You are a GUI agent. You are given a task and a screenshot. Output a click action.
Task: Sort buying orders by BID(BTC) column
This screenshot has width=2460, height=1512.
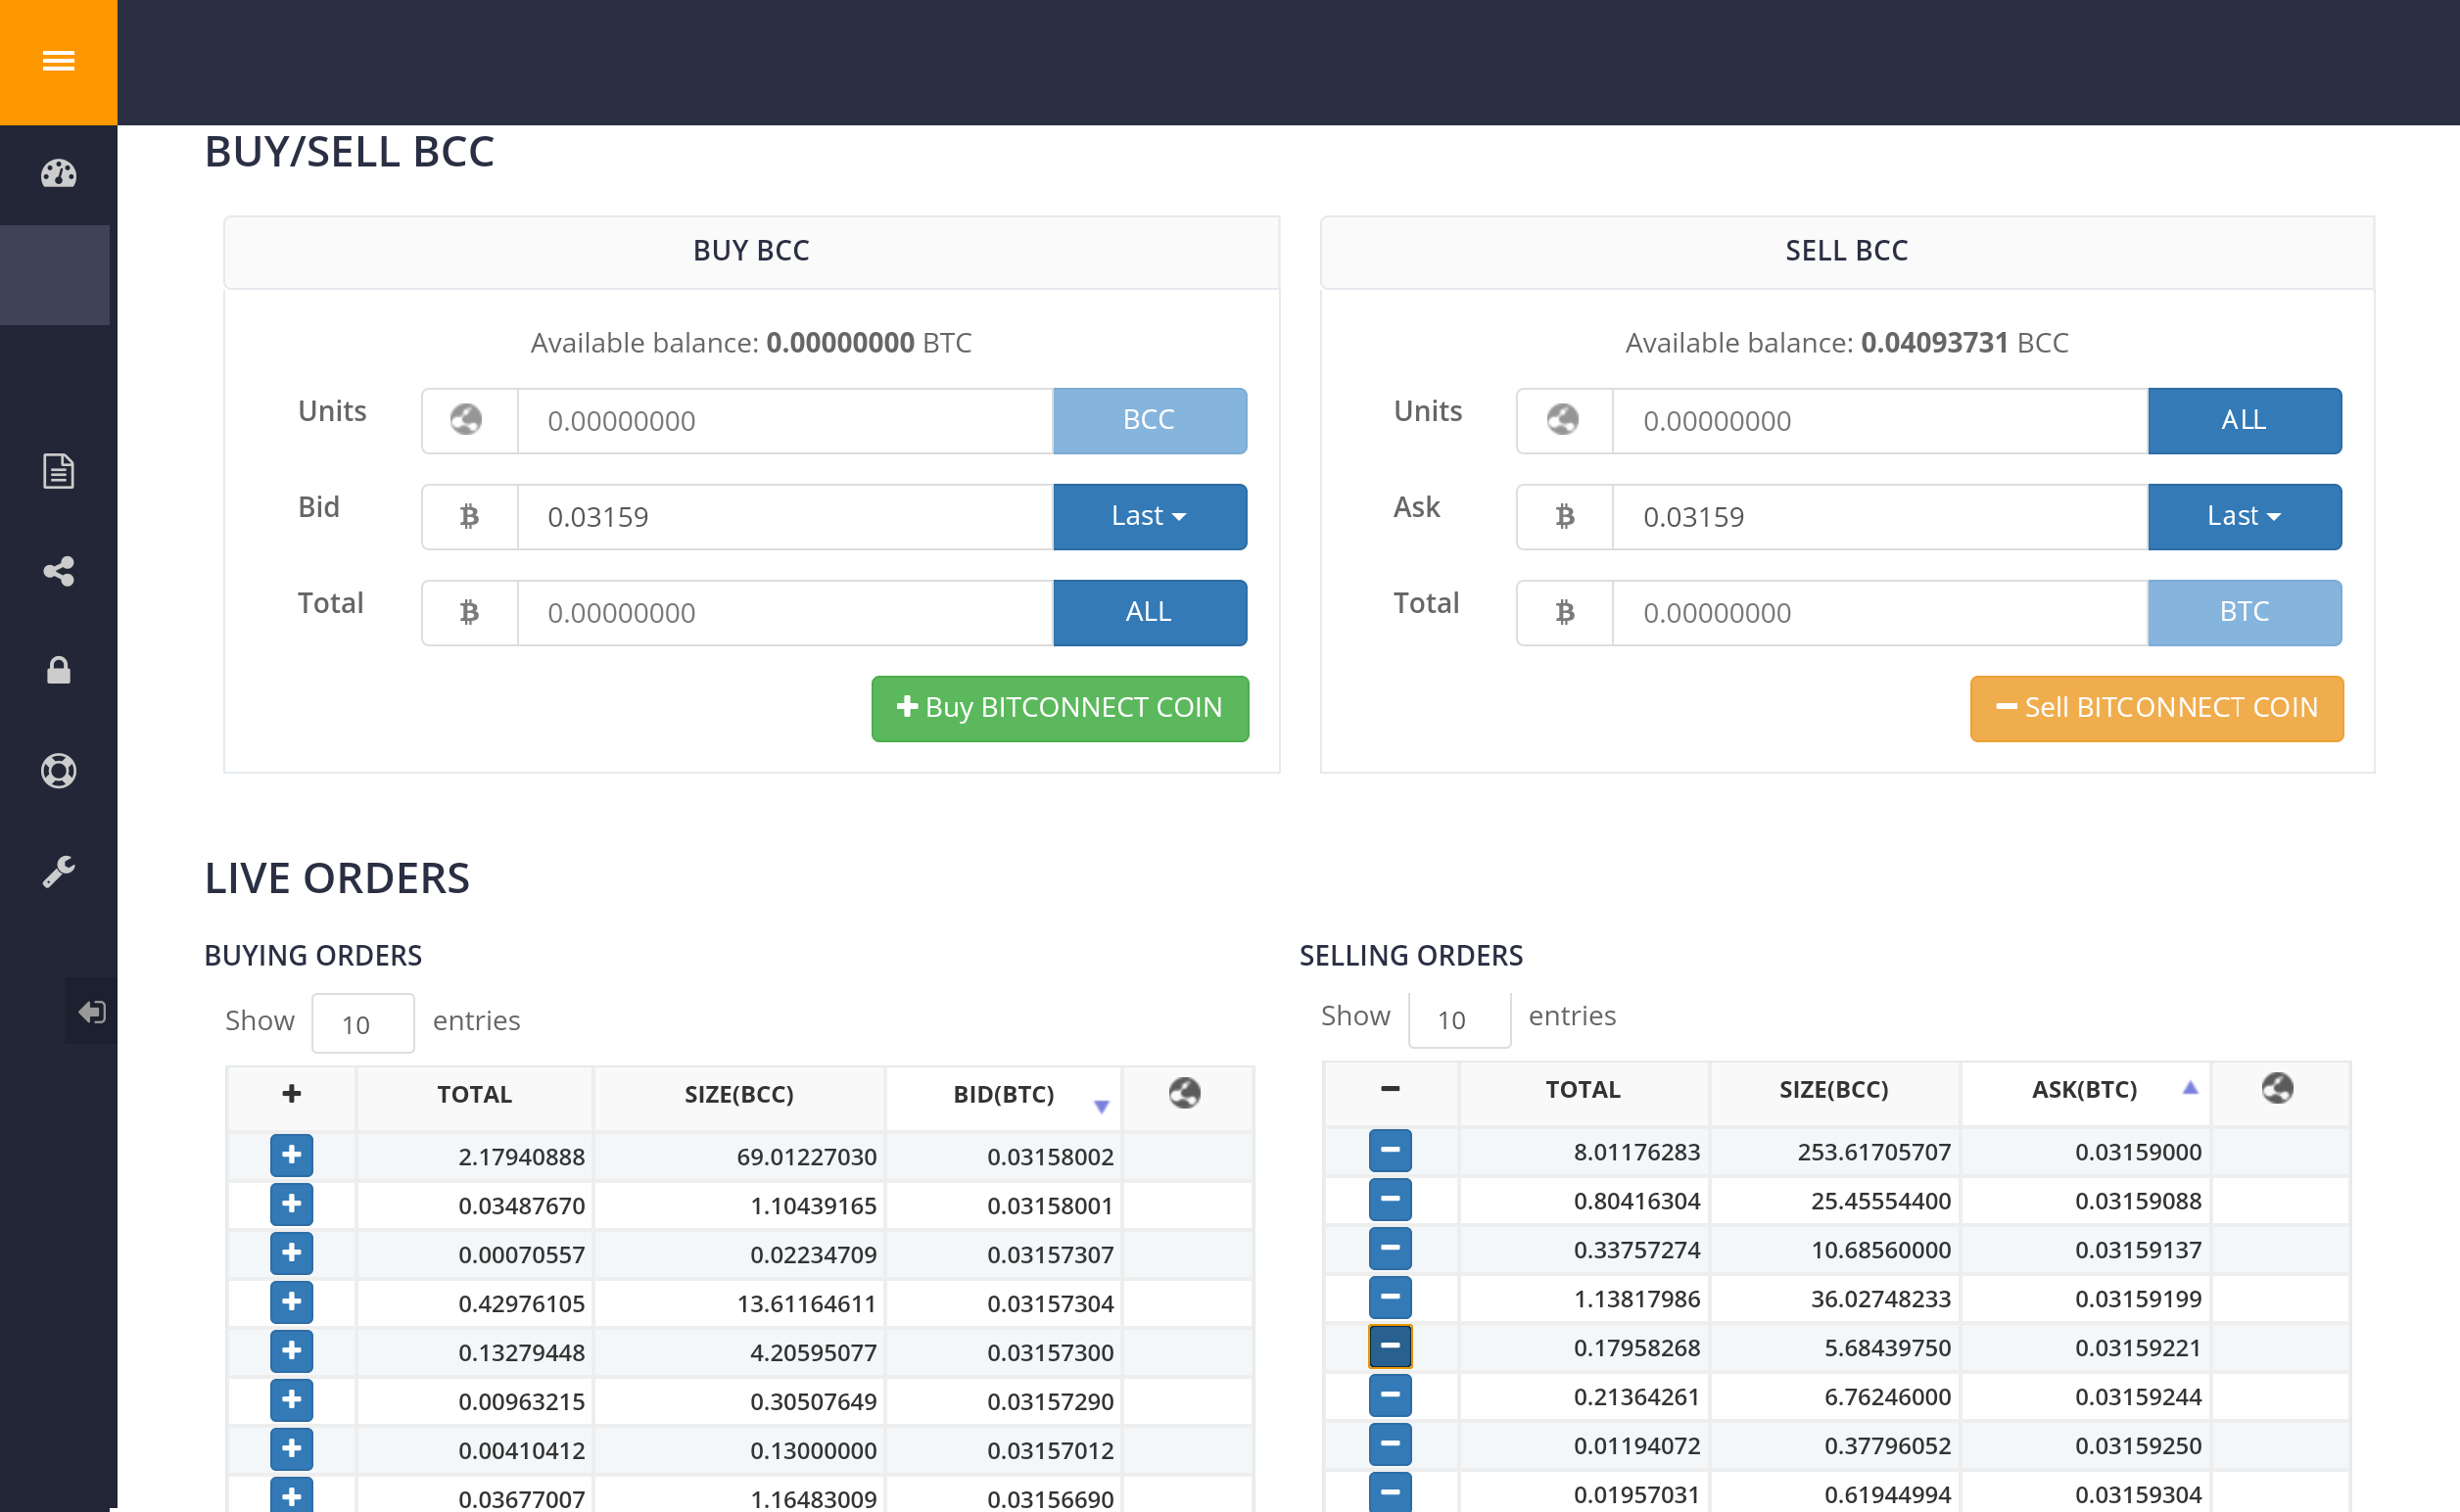click(x=1003, y=1095)
